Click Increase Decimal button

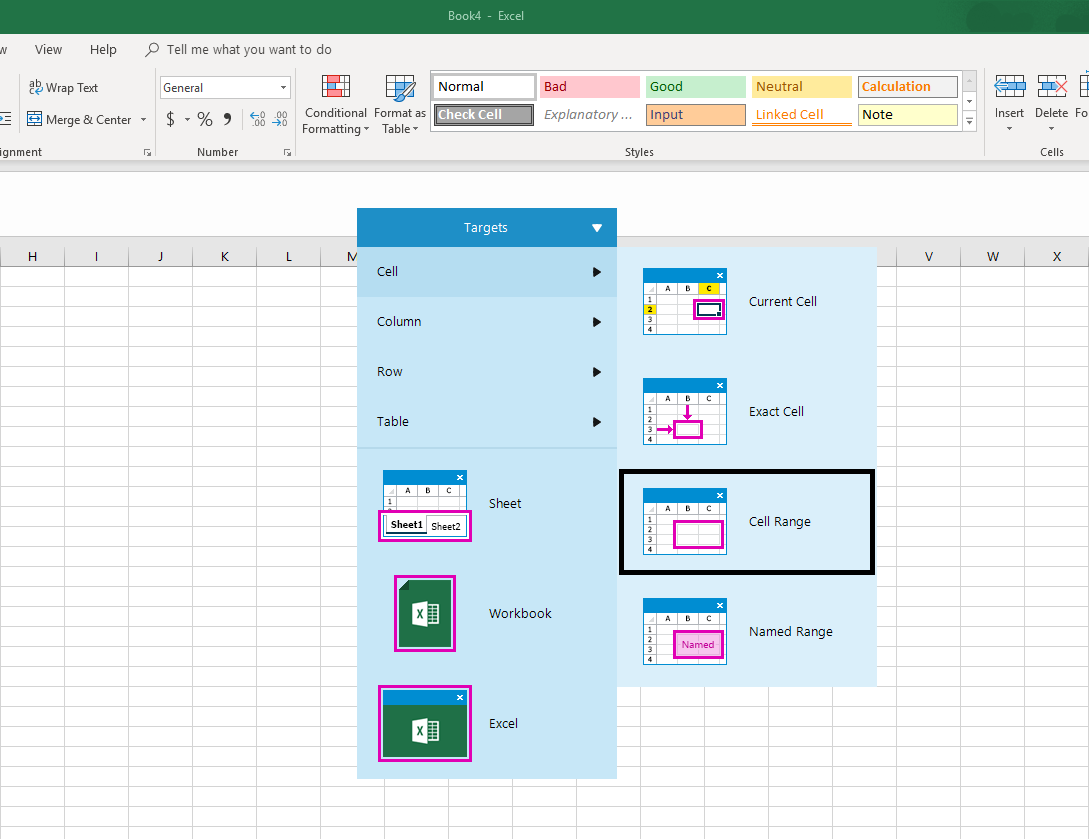click(x=258, y=119)
